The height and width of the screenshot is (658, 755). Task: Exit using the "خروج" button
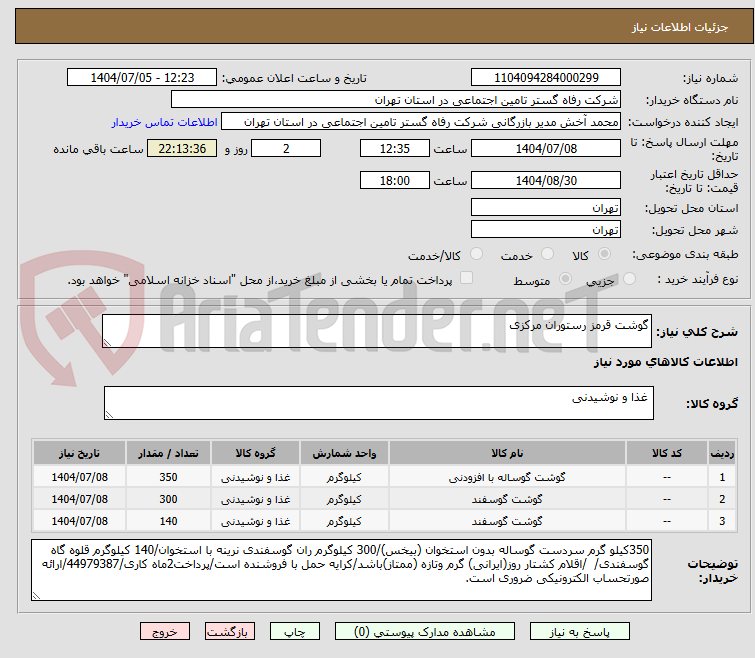[165, 632]
